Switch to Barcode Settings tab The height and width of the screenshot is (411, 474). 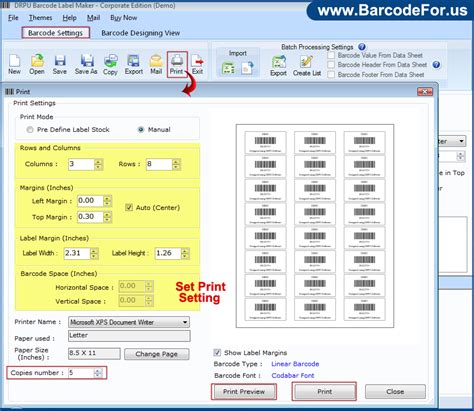click(x=55, y=33)
